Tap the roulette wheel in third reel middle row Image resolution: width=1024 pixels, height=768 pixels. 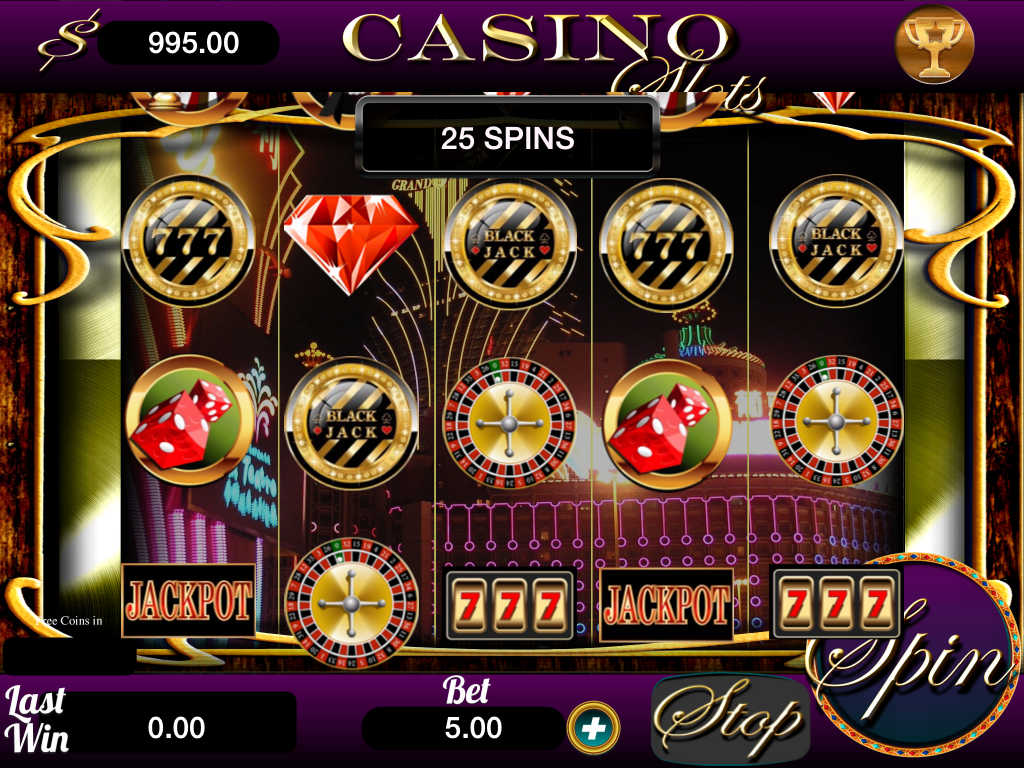[x=509, y=423]
